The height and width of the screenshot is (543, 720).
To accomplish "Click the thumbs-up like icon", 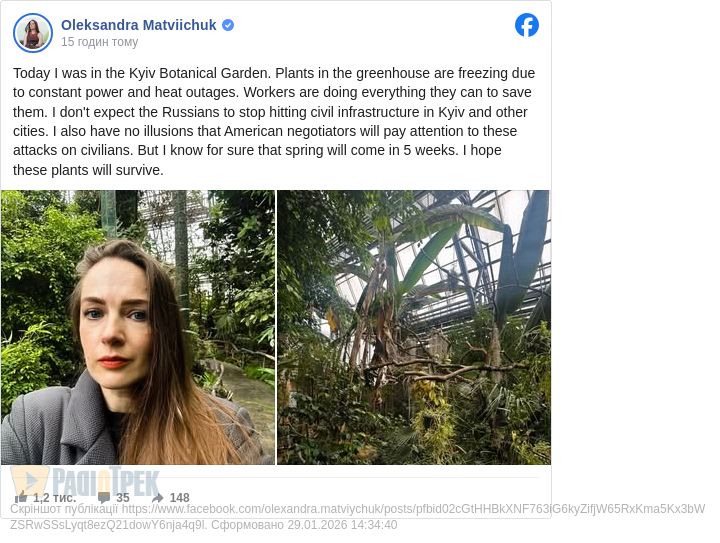I will pyautogui.click(x=21, y=497).
